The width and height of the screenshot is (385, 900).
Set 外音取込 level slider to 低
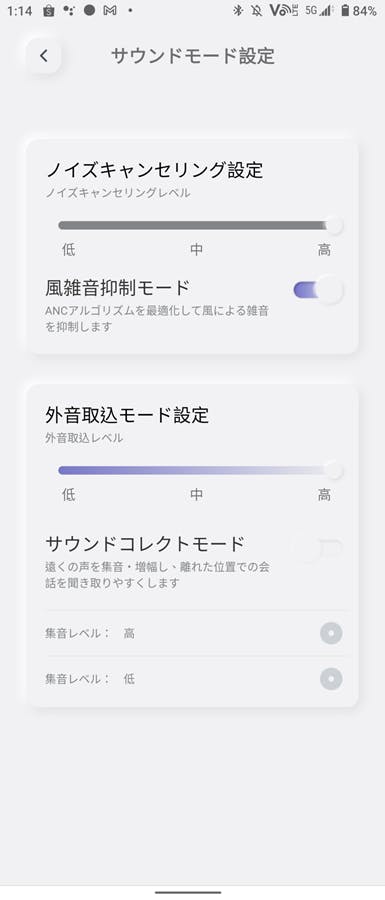(x=62, y=471)
